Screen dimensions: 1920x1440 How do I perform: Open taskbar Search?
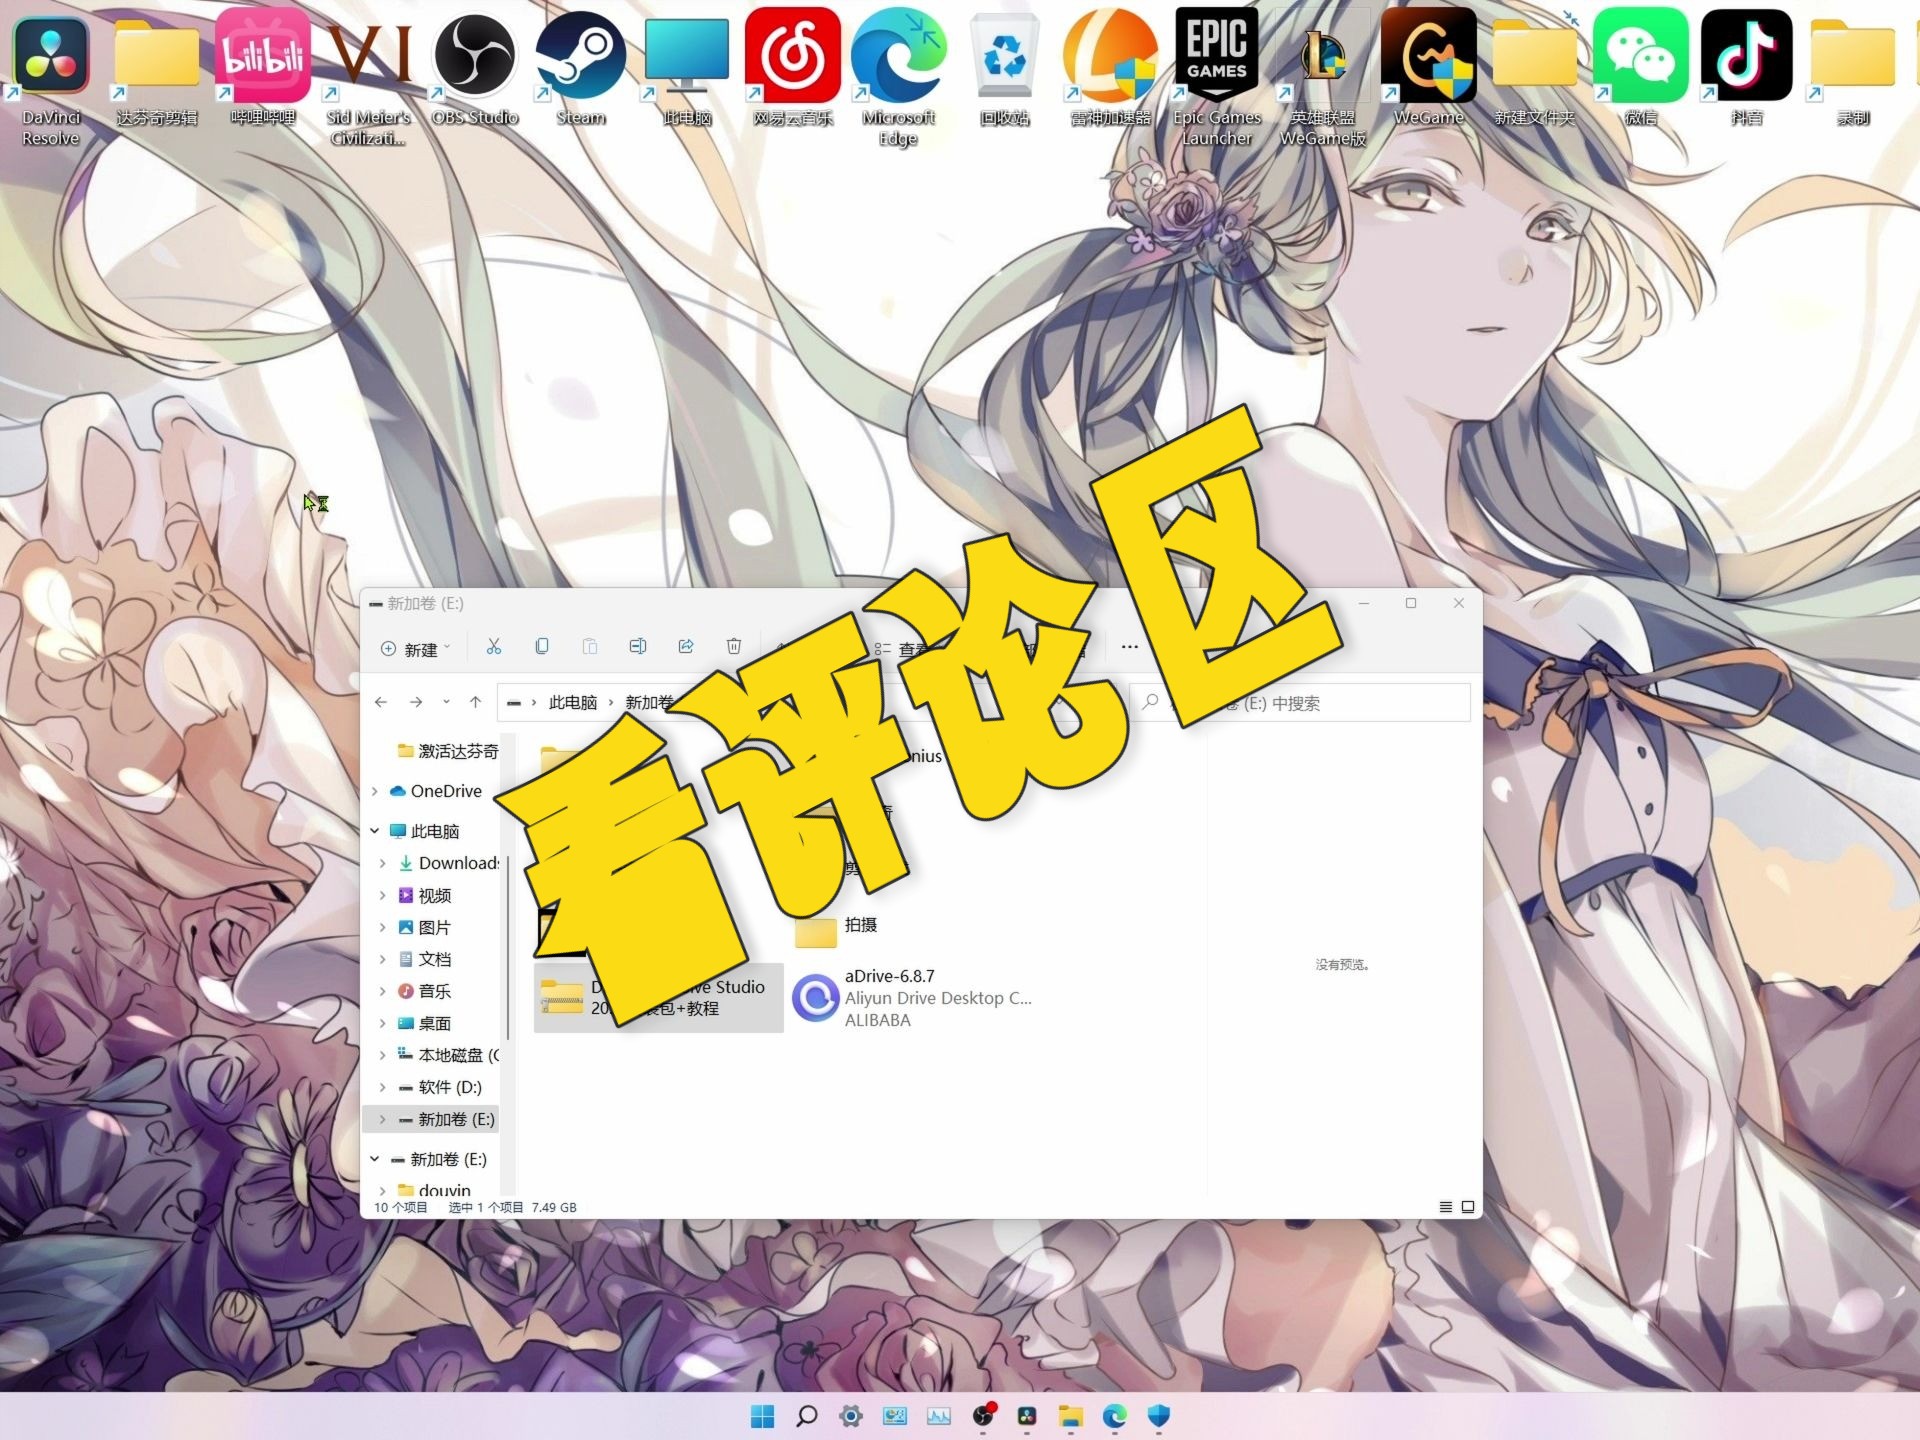[806, 1416]
